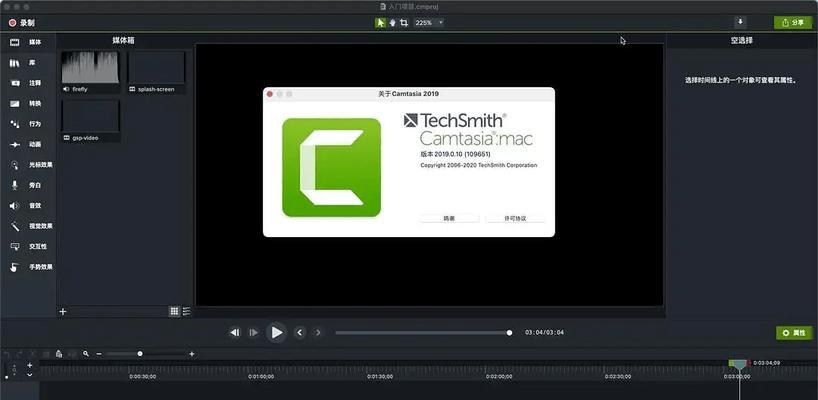Click the 录制 record button
The width and height of the screenshot is (818, 400).
(21, 23)
